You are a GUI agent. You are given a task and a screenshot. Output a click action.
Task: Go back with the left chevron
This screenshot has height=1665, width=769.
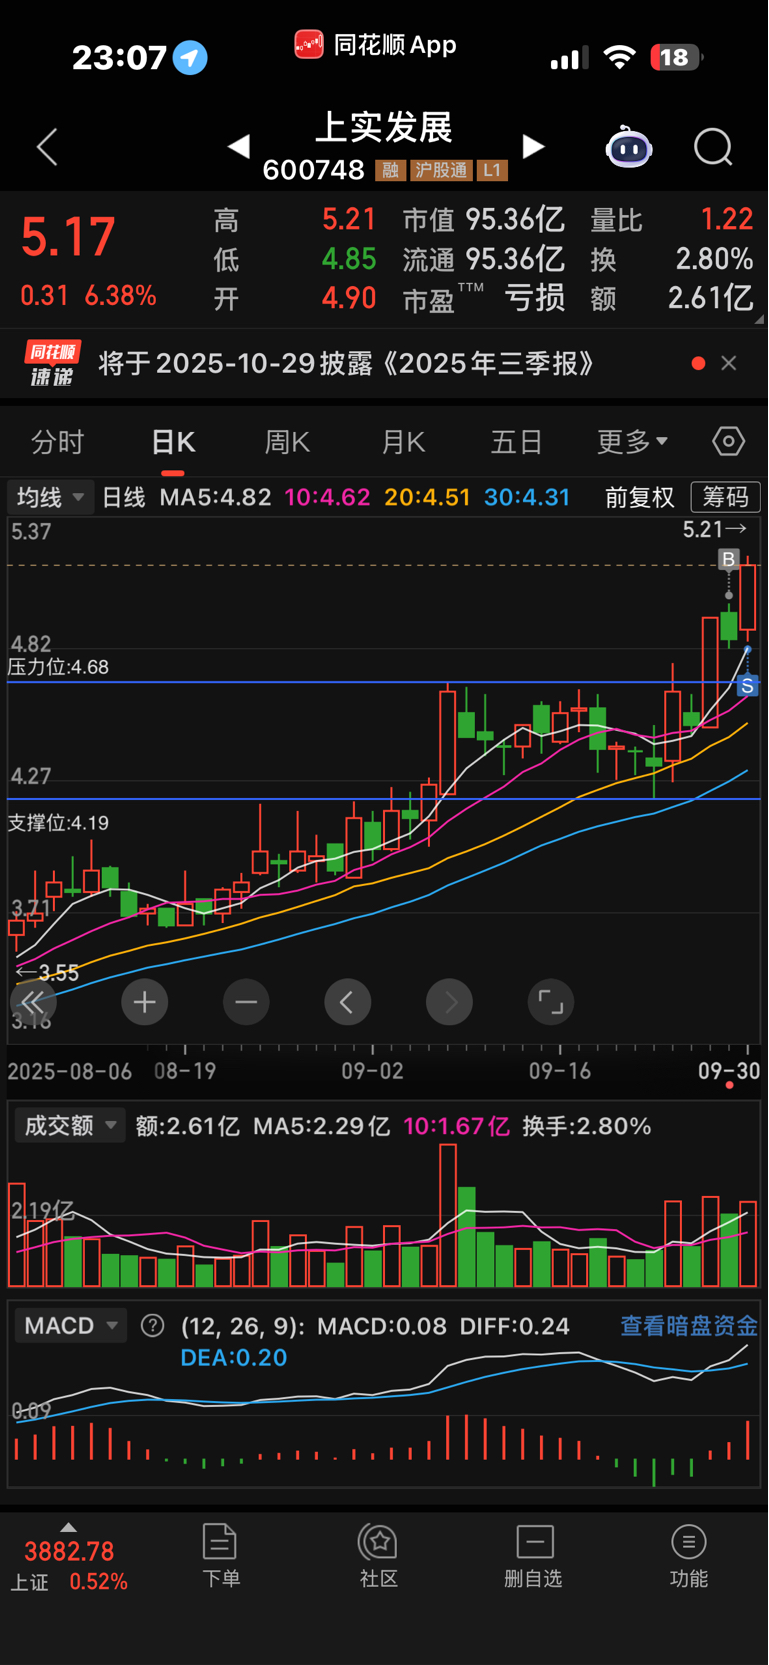pyautogui.click(x=47, y=147)
